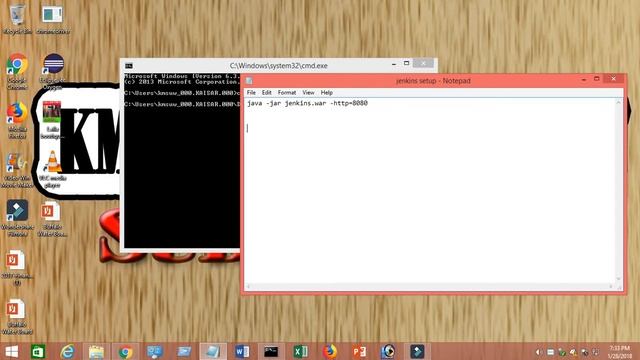
Task: Maximize the cmd.exe window
Action: [407, 64]
